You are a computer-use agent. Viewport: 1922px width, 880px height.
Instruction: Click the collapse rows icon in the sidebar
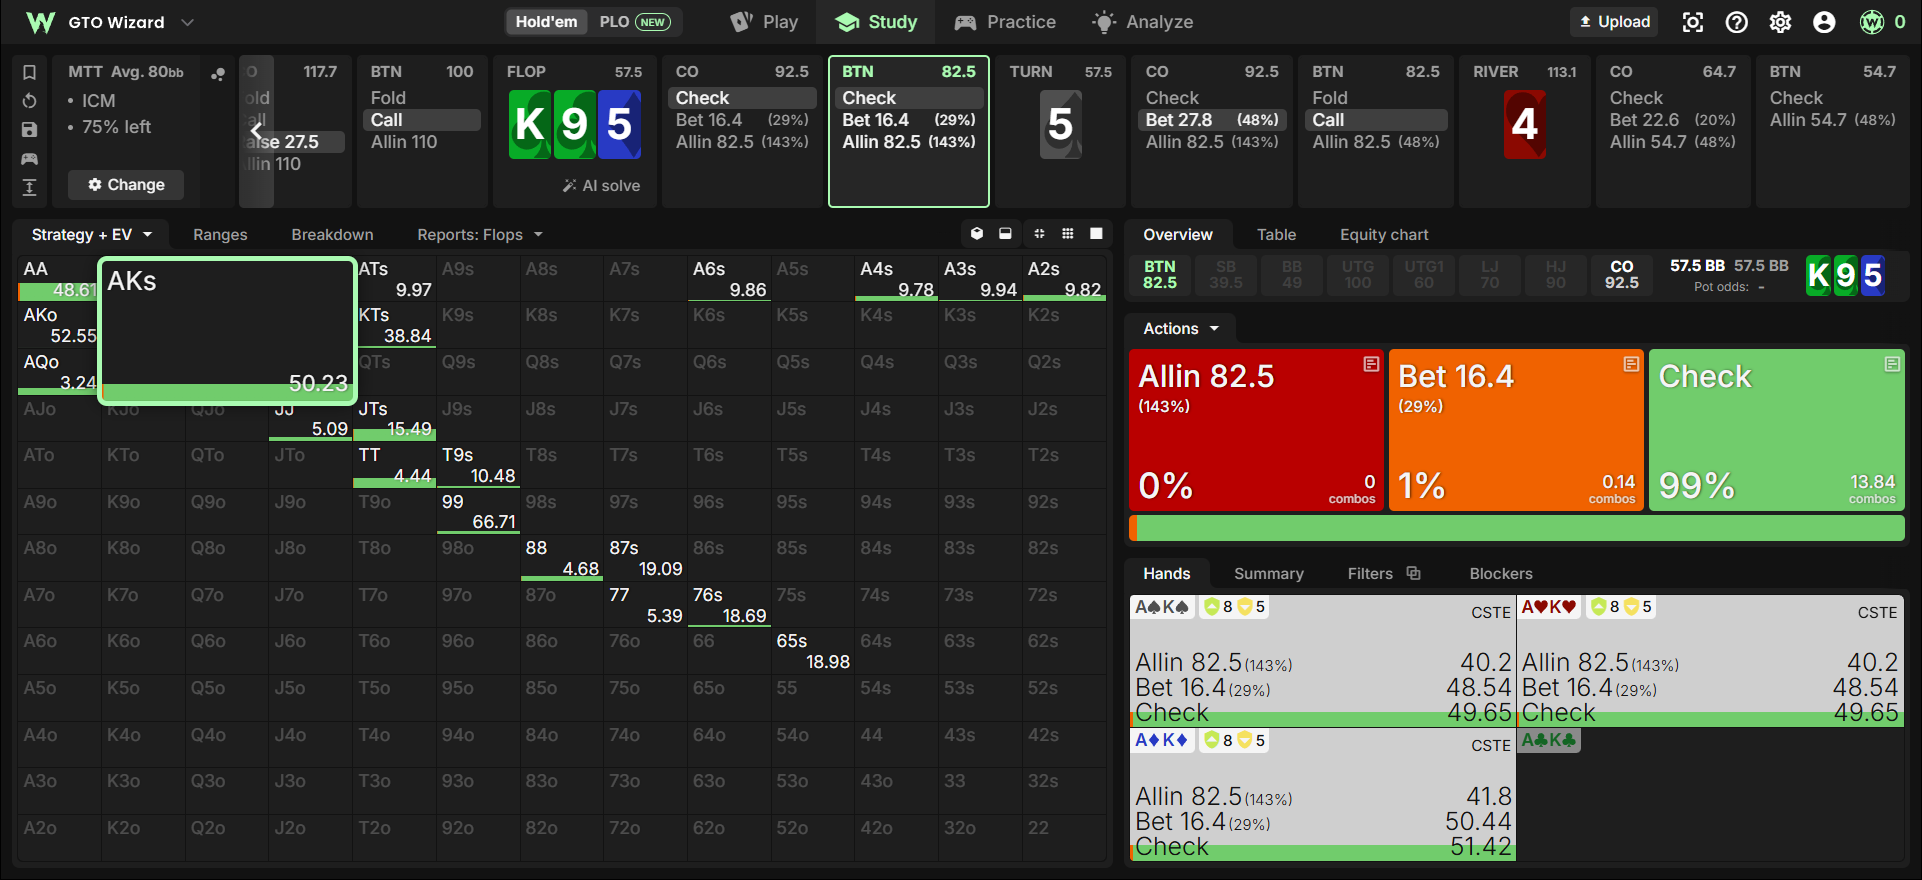30,187
